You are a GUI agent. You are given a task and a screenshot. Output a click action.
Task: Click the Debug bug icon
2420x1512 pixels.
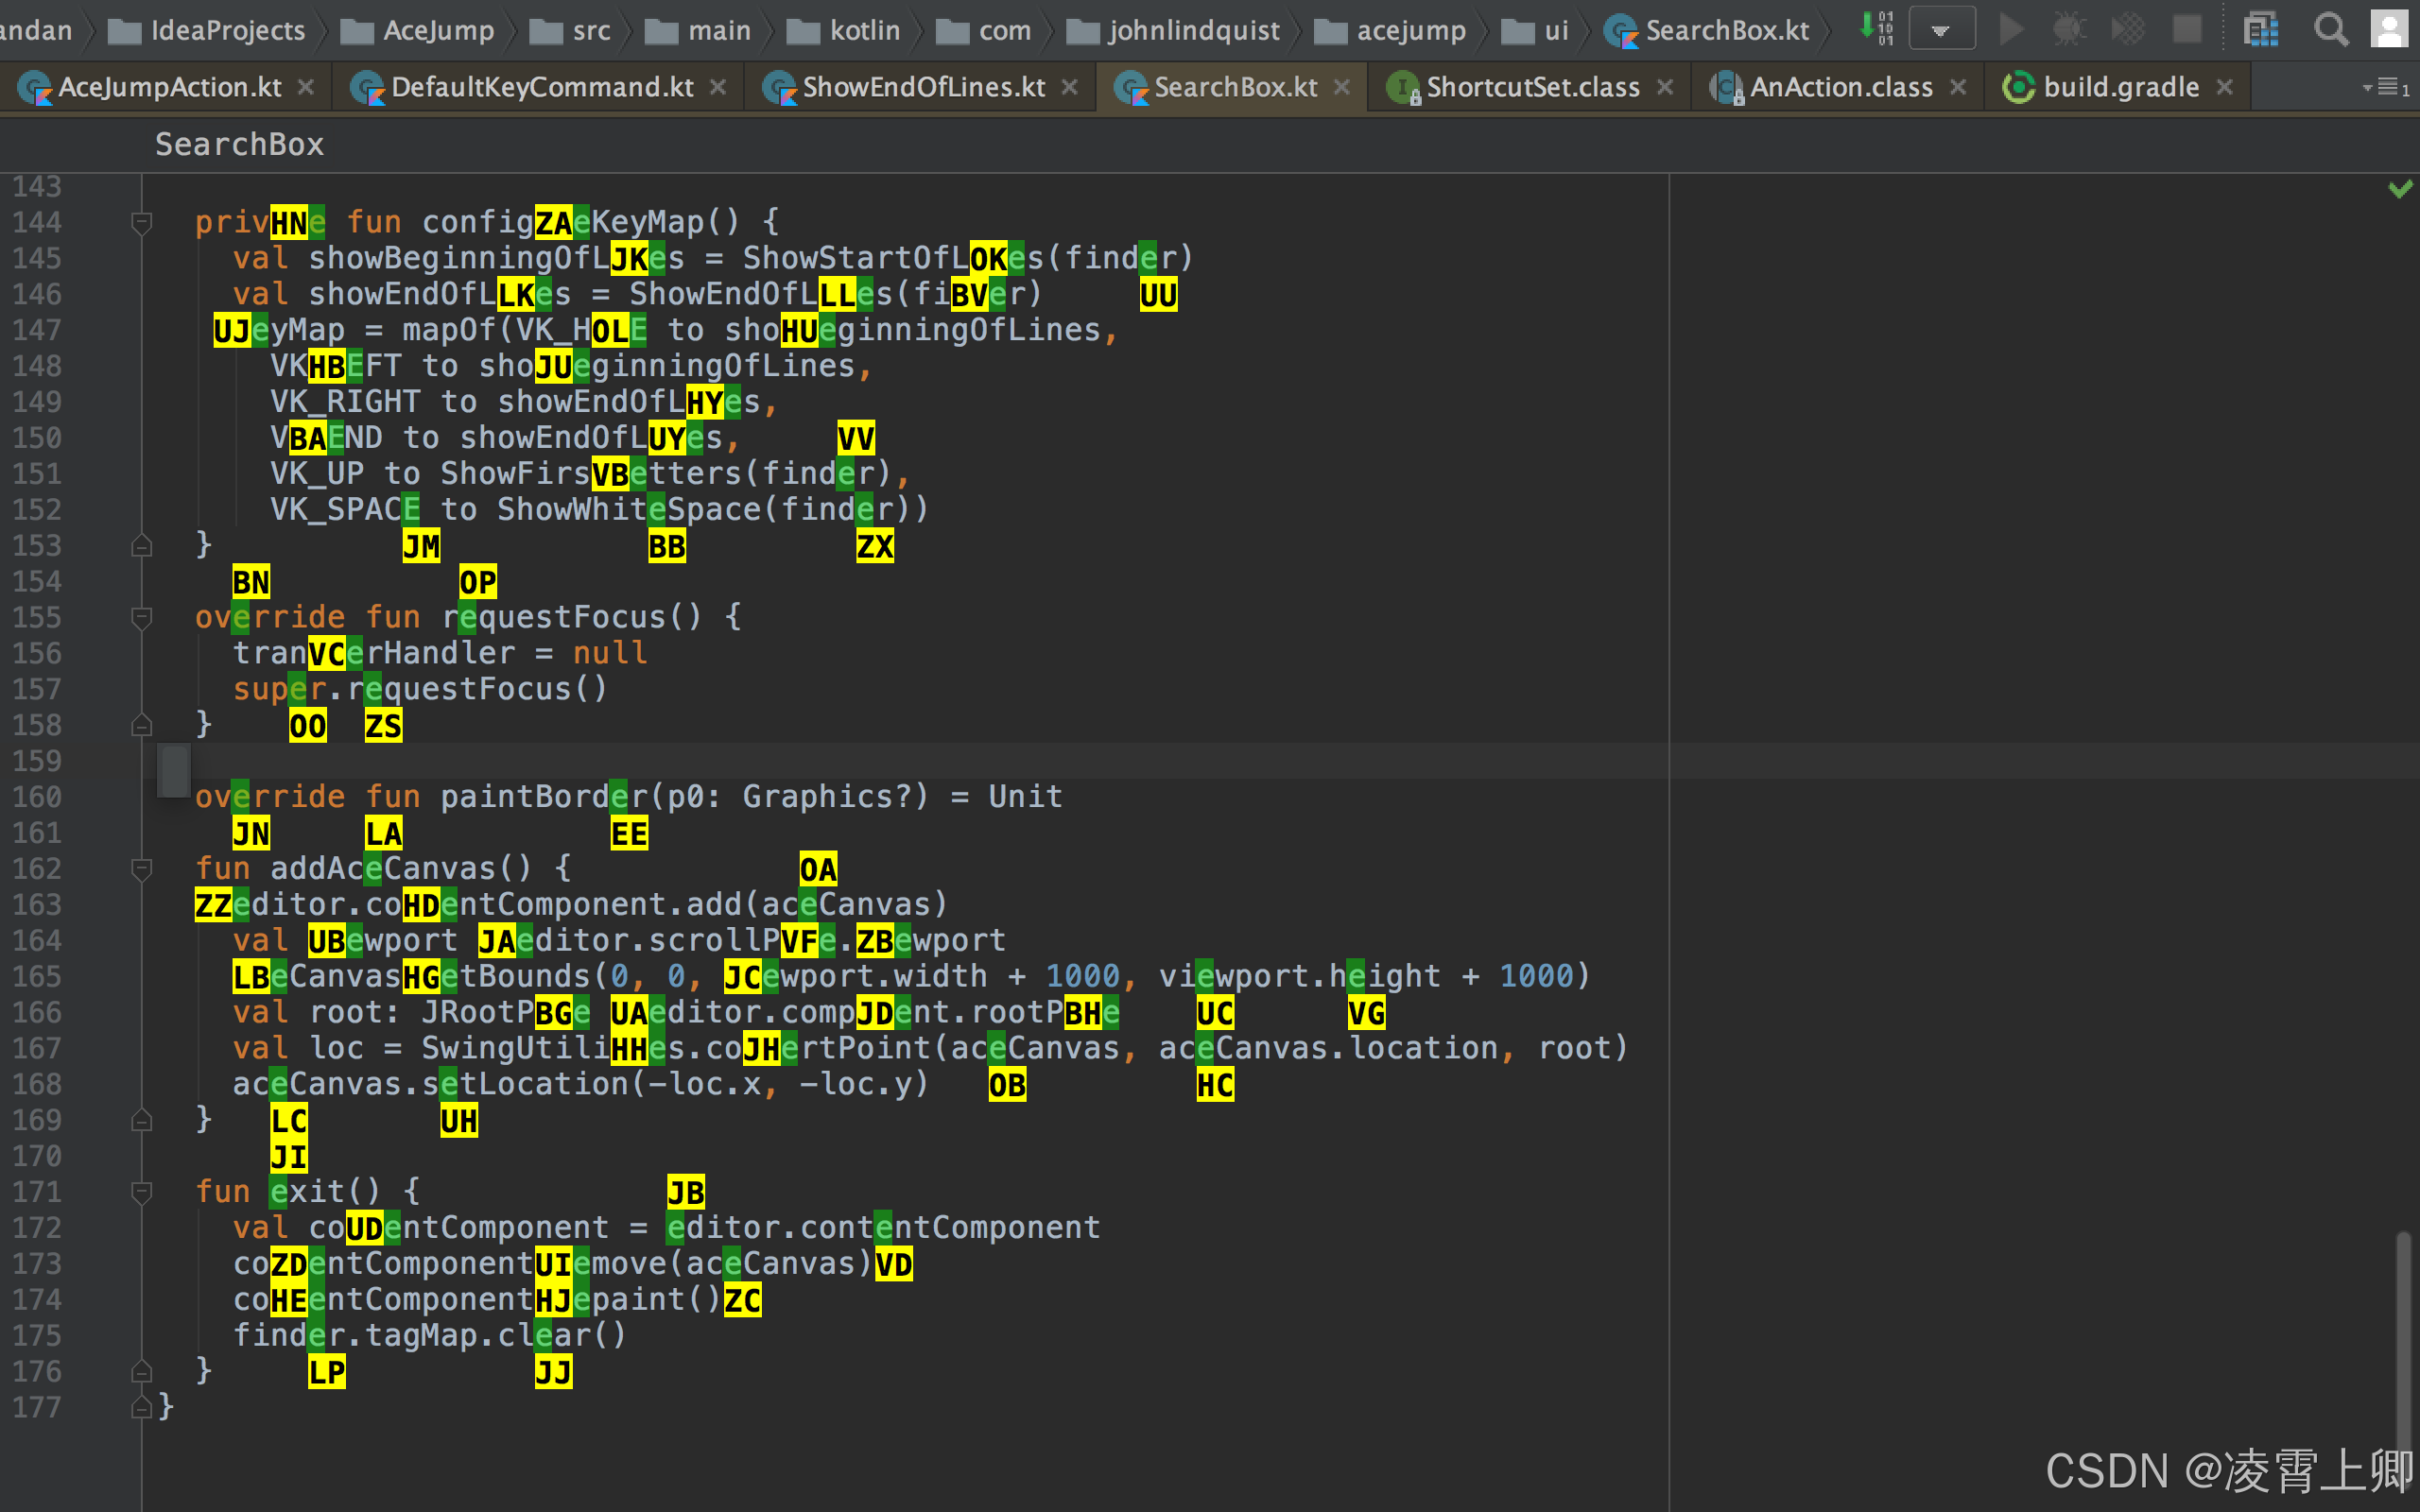tap(2069, 30)
